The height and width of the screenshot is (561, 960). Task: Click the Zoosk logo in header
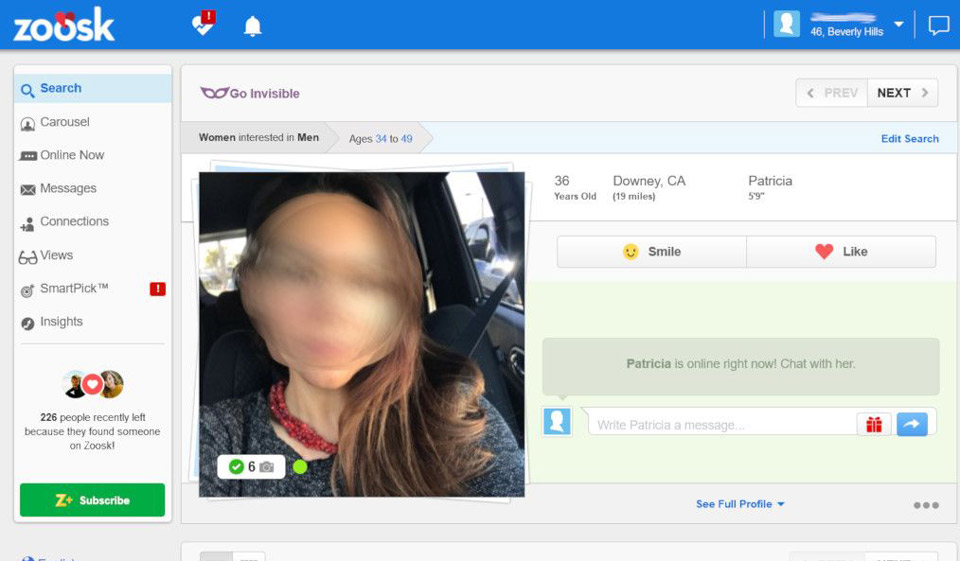click(64, 26)
